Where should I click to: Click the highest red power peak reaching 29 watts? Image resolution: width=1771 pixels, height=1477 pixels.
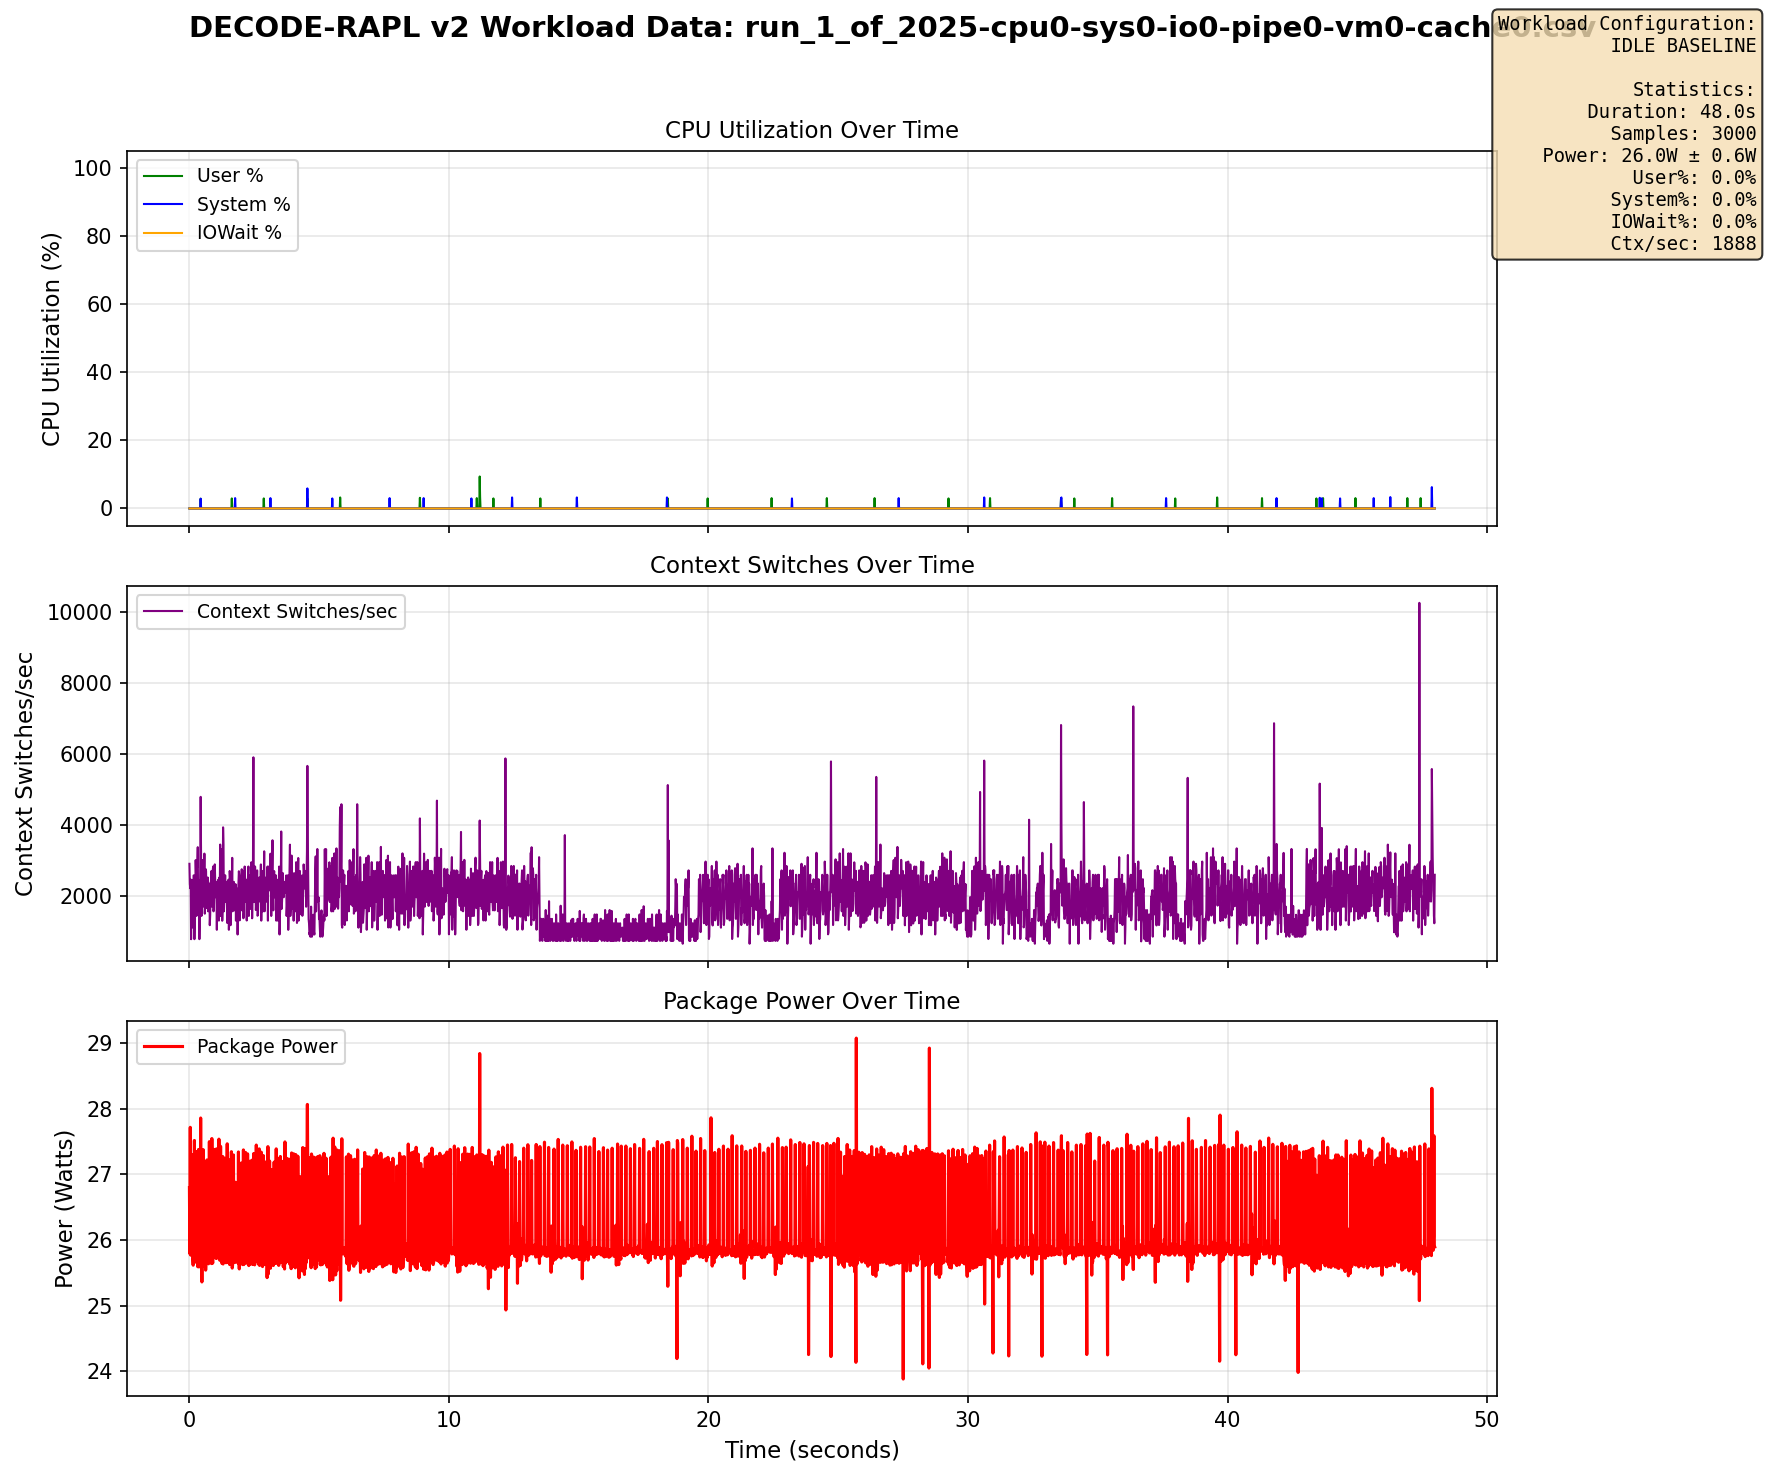tap(855, 1039)
